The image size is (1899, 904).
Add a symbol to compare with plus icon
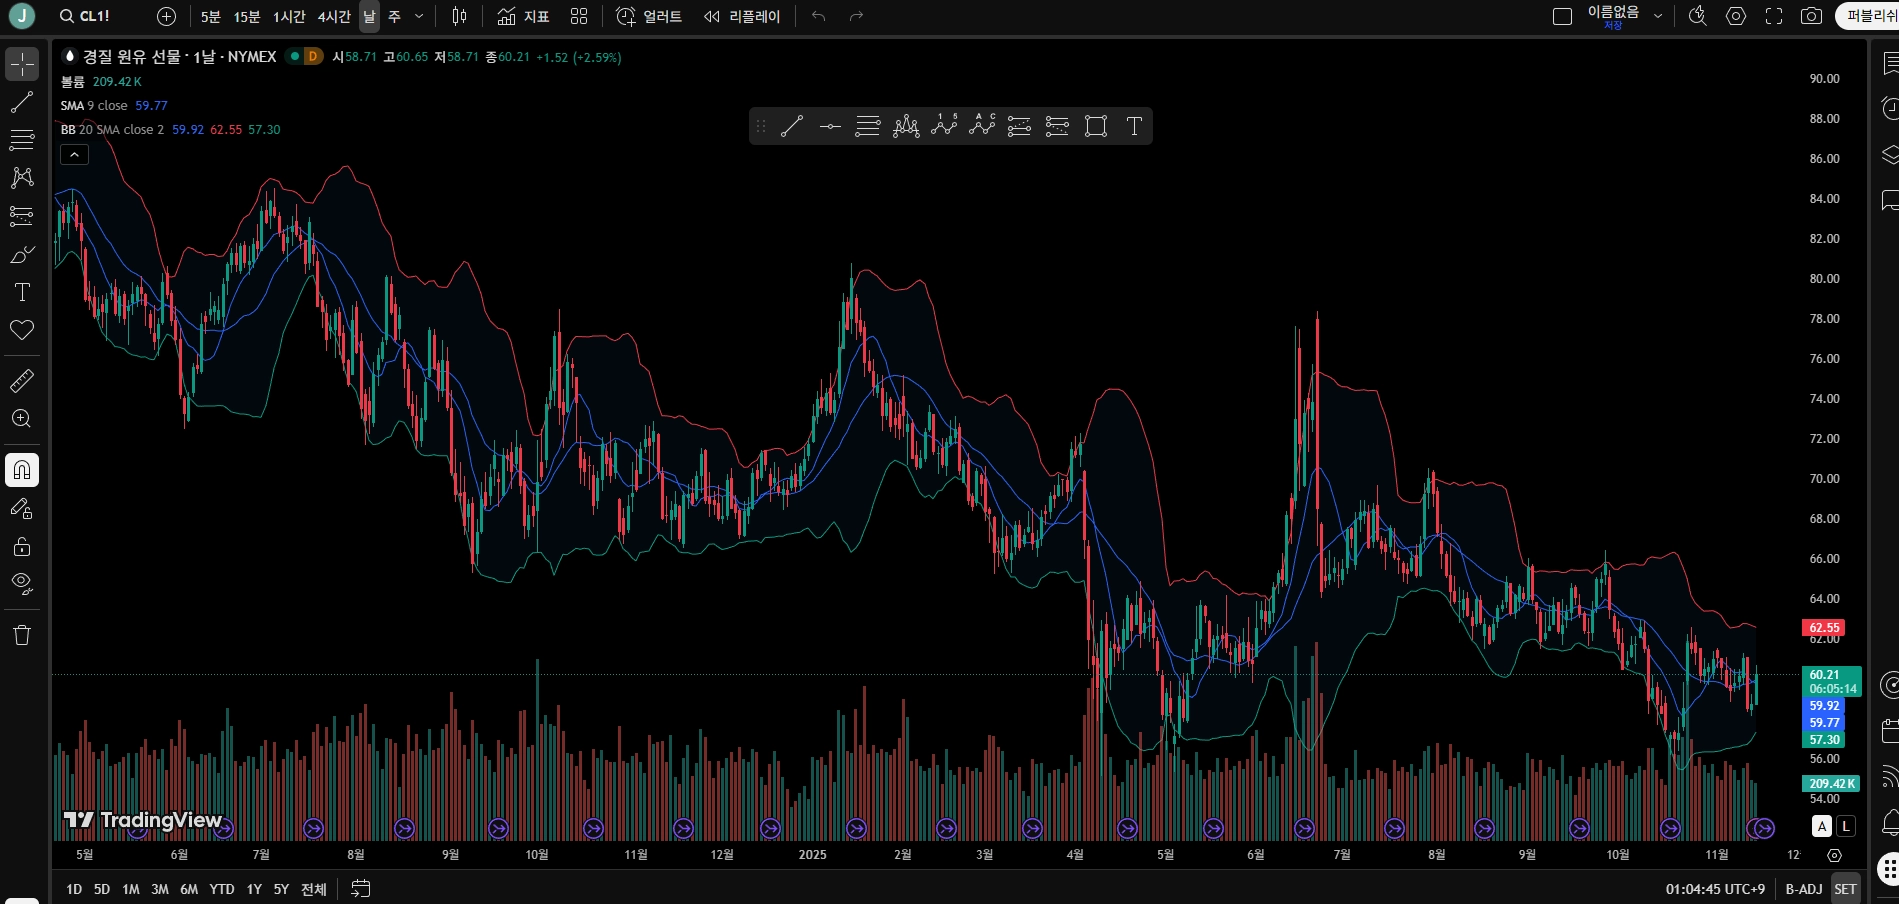[x=167, y=16]
